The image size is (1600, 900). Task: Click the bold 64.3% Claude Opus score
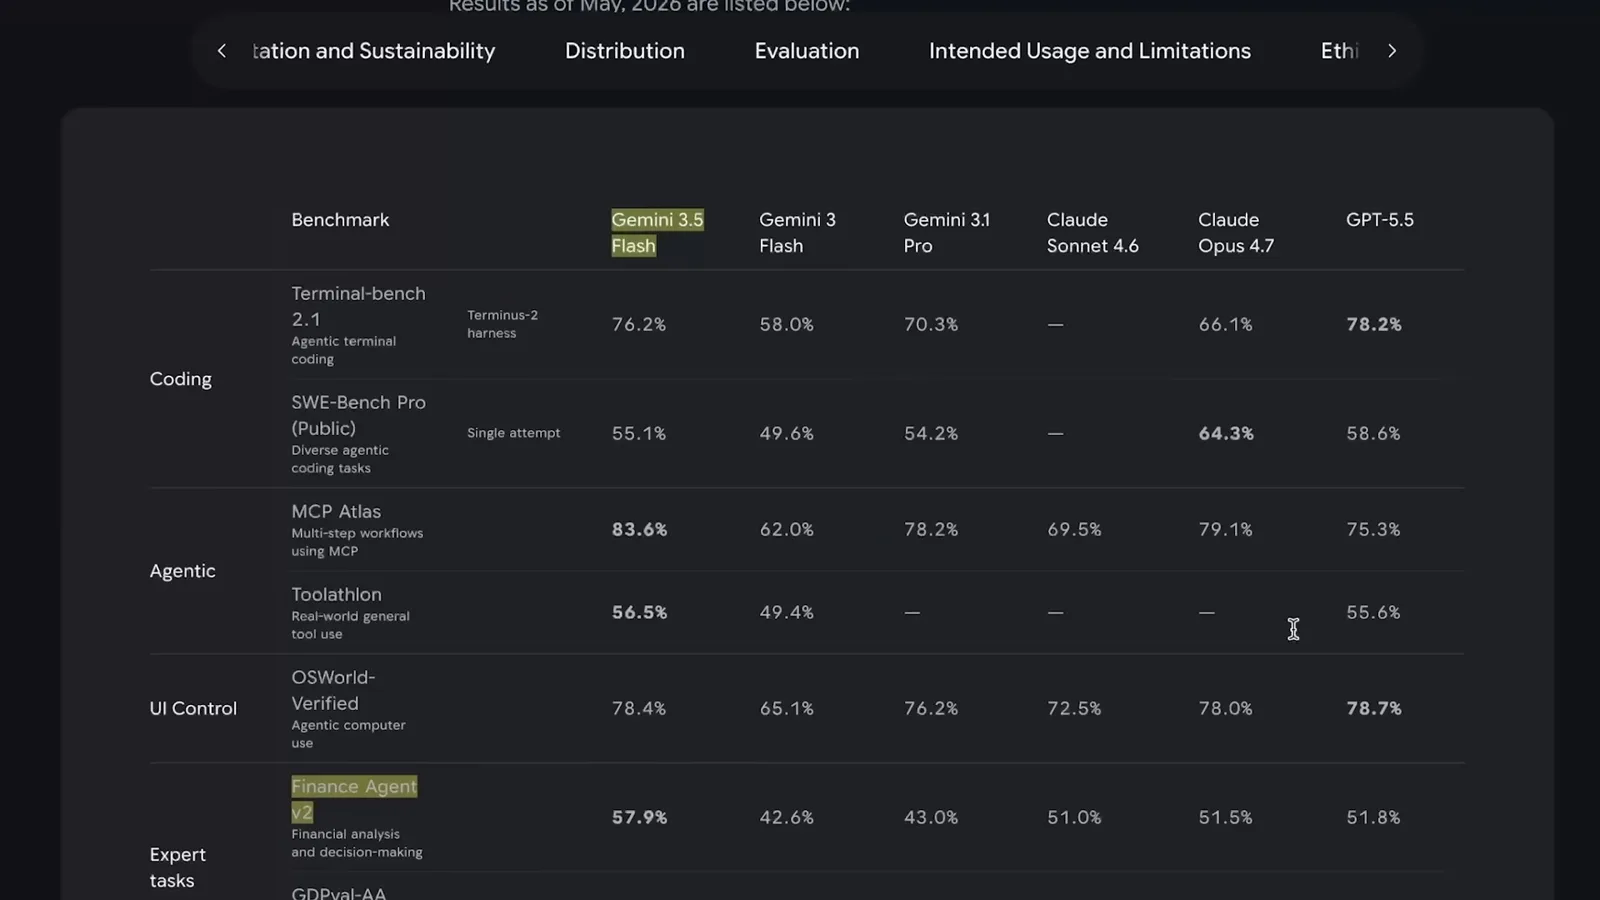(1226, 433)
